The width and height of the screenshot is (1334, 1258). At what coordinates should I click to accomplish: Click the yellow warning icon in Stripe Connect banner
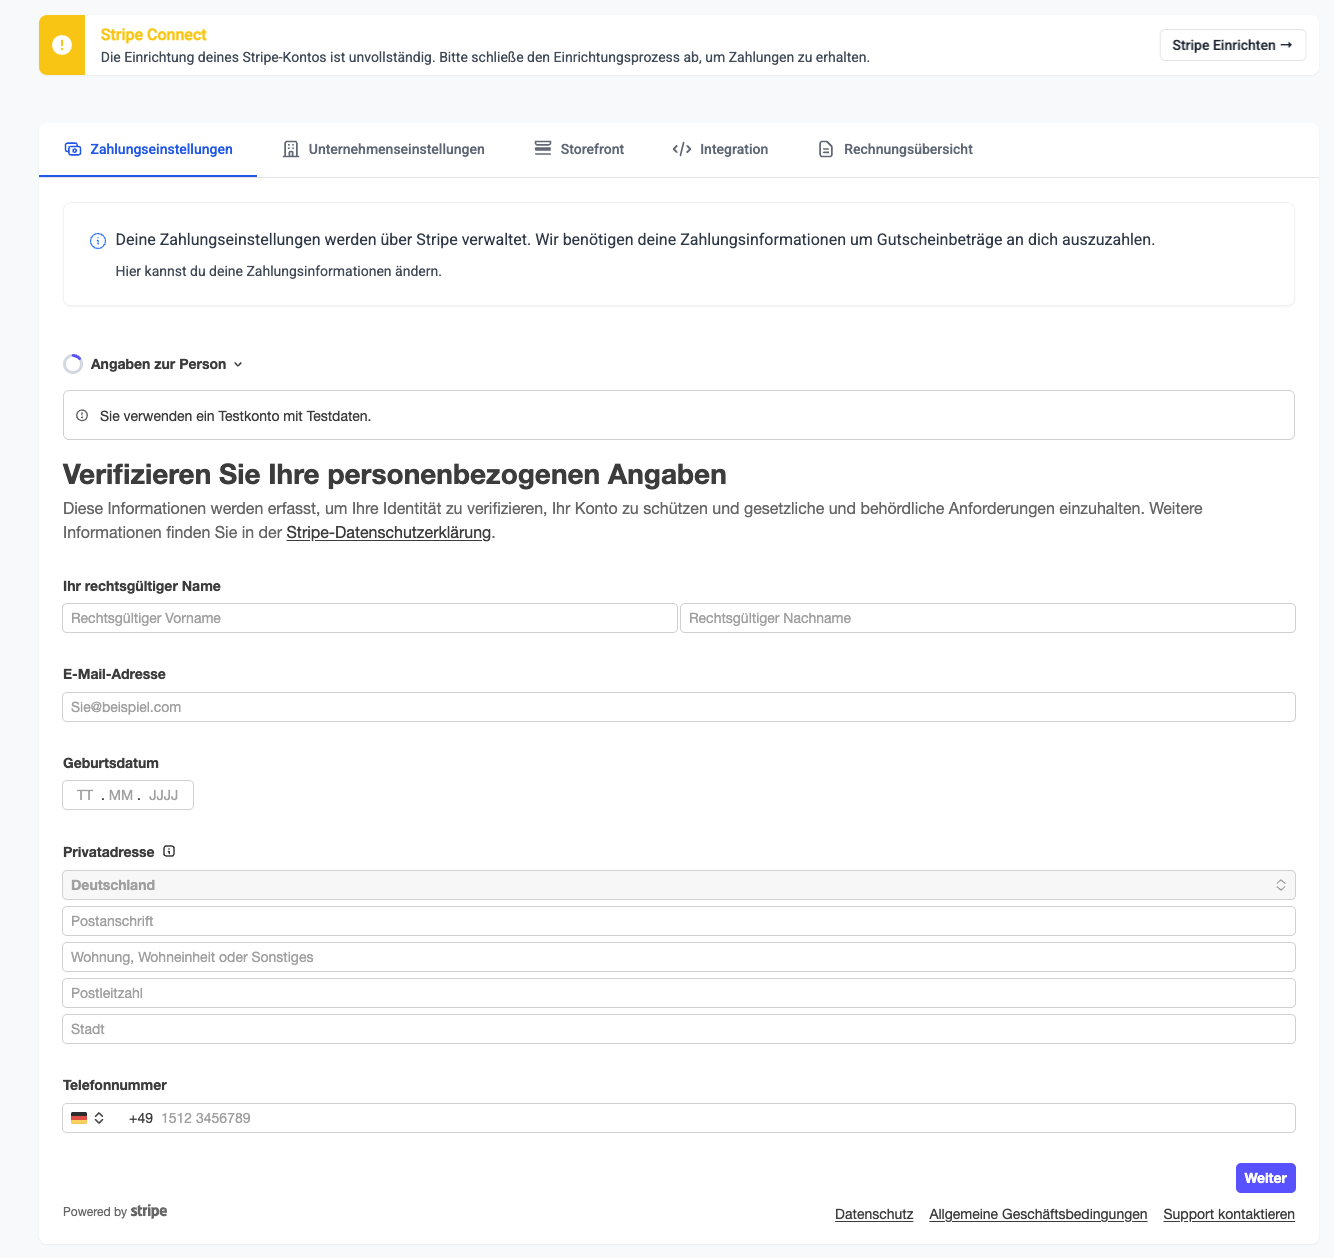(x=62, y=45)
